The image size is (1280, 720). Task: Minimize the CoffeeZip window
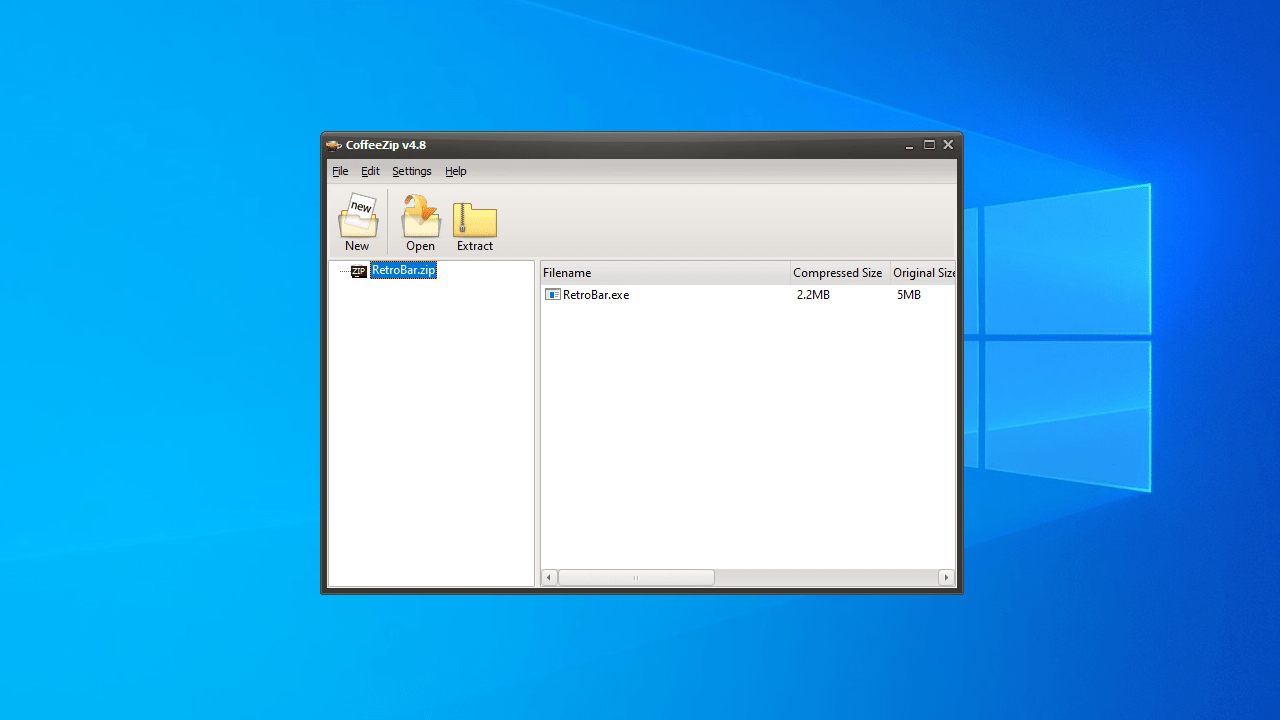909,145
